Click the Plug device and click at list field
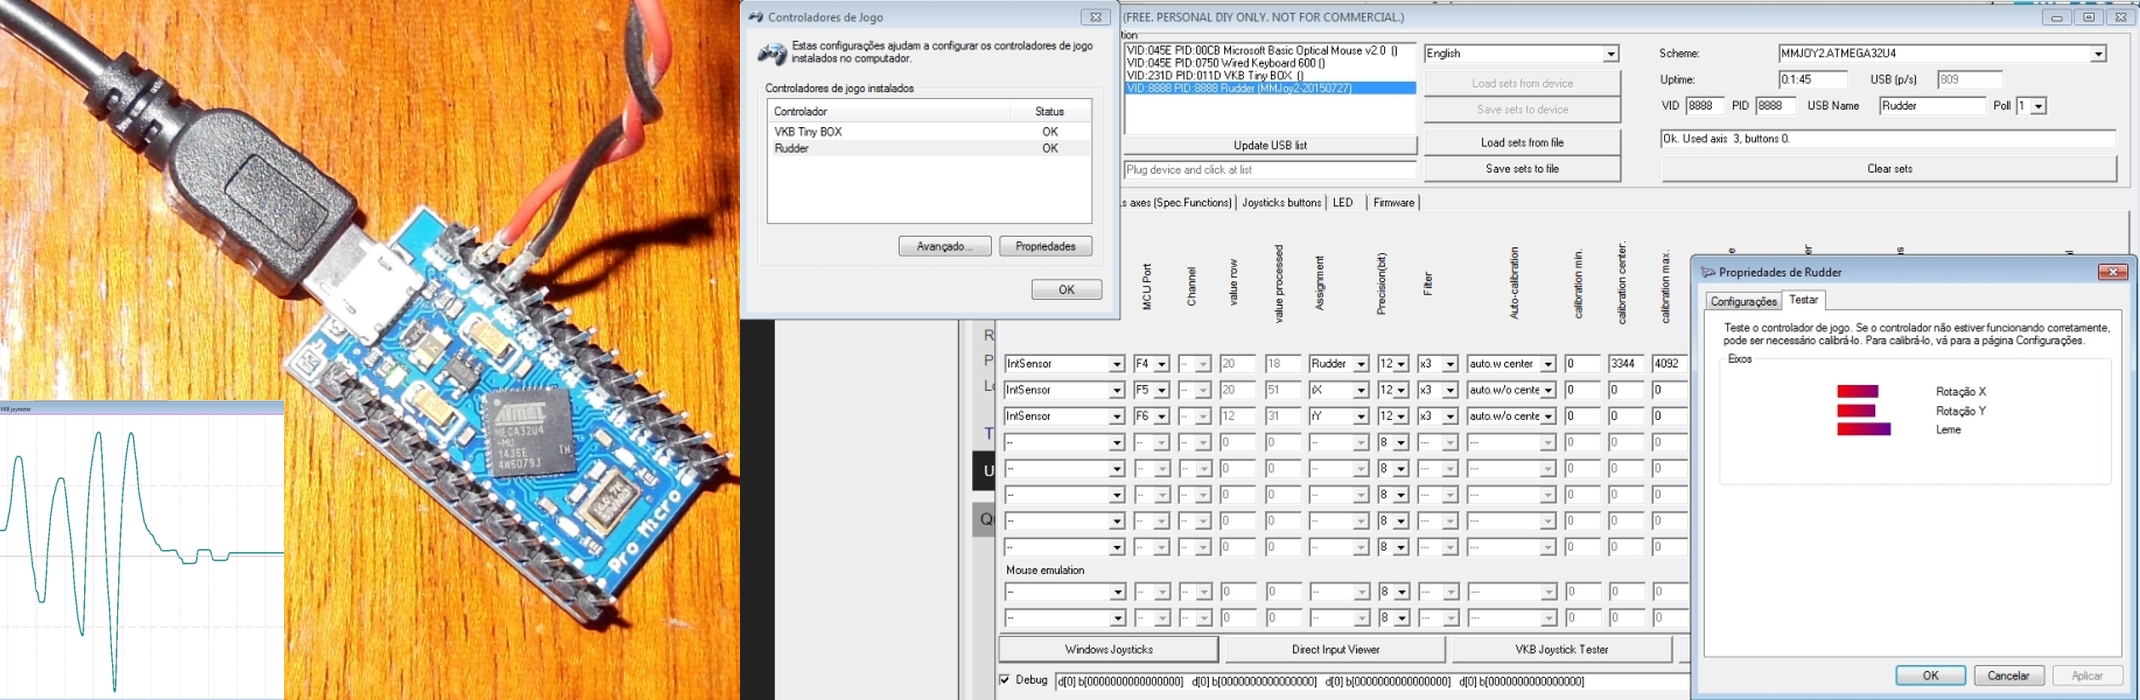 (1270, 170)
